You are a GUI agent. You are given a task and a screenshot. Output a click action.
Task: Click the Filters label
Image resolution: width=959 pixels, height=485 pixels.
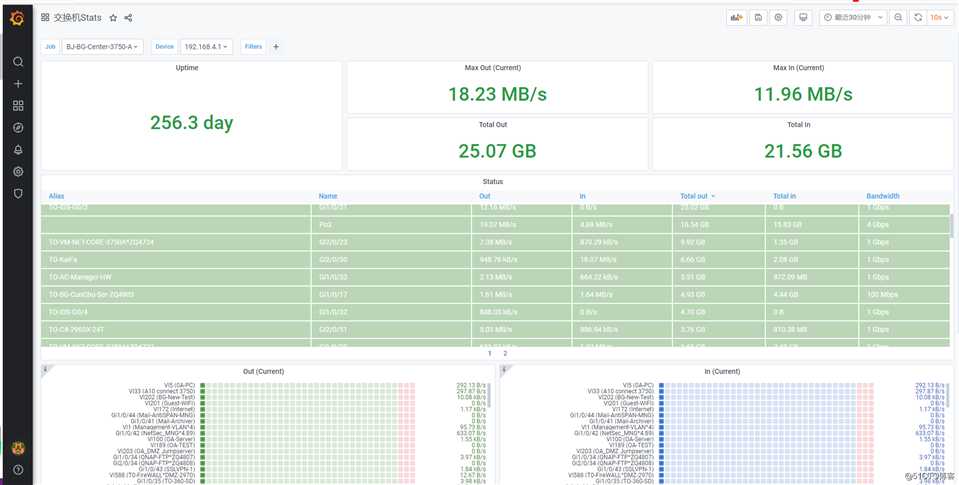[253, 46]
